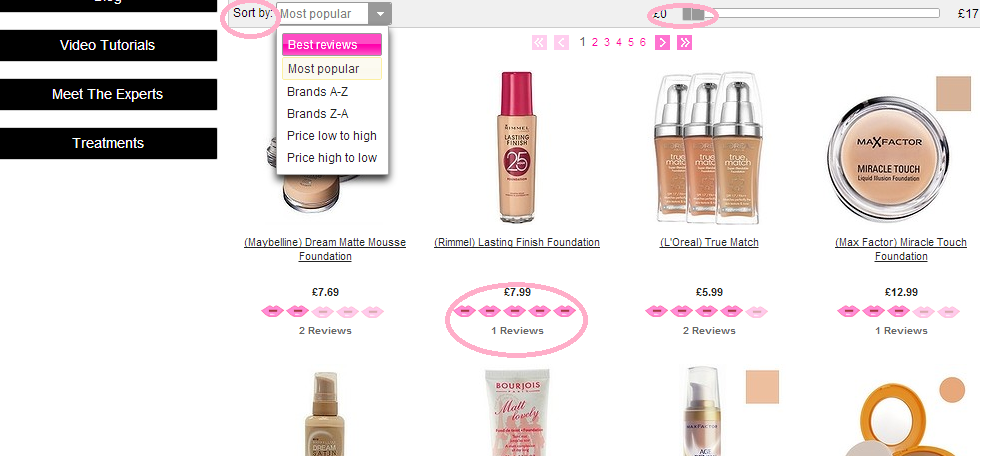Advance to next page using pink right arrow

tap(663, 43)
